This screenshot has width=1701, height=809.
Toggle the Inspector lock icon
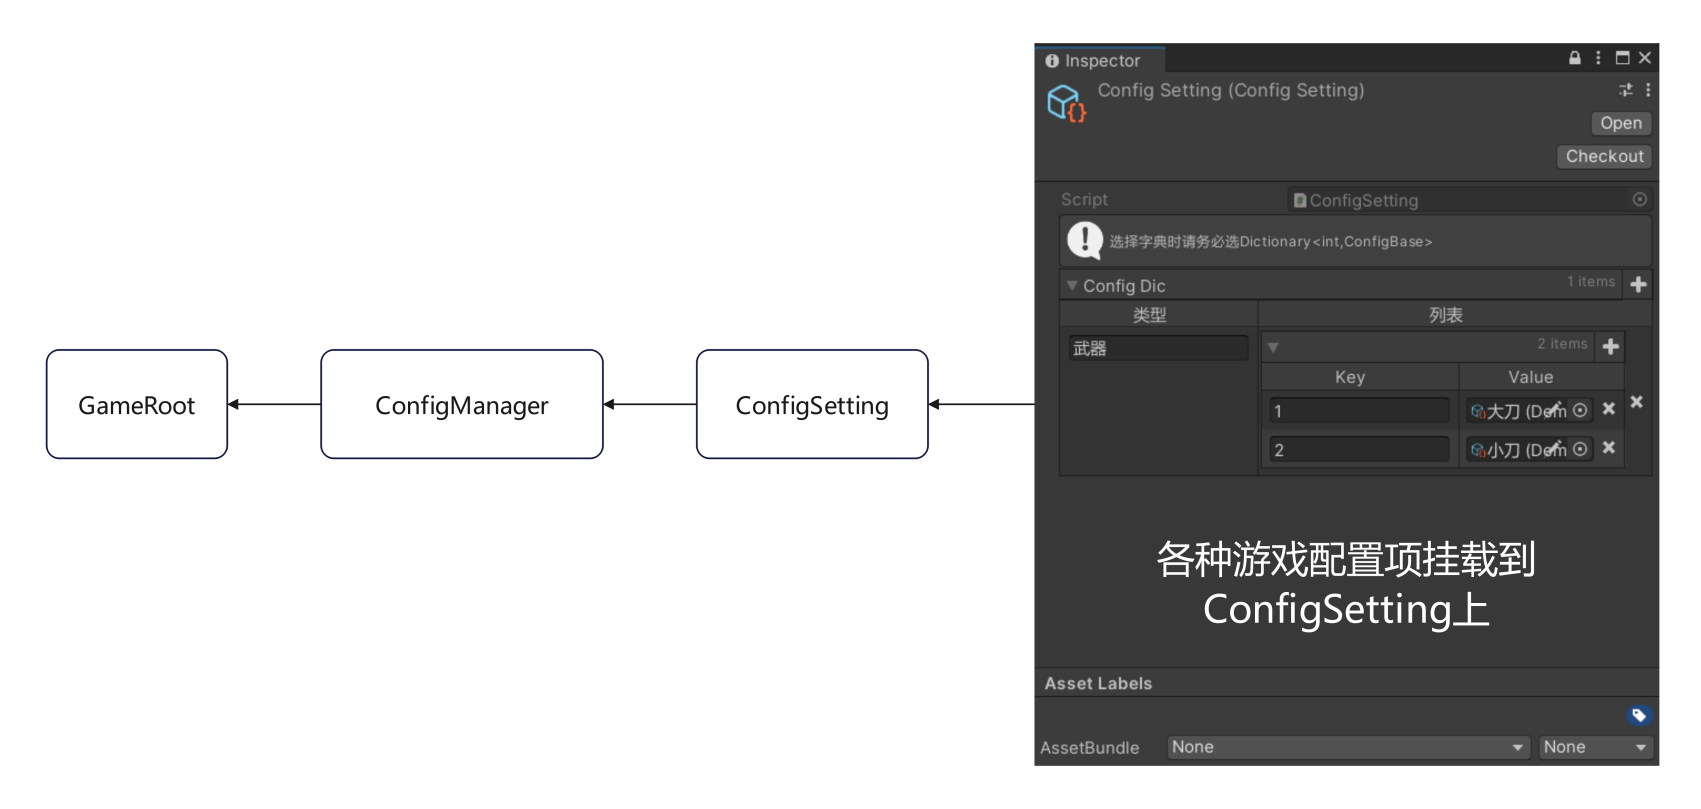1575,58
